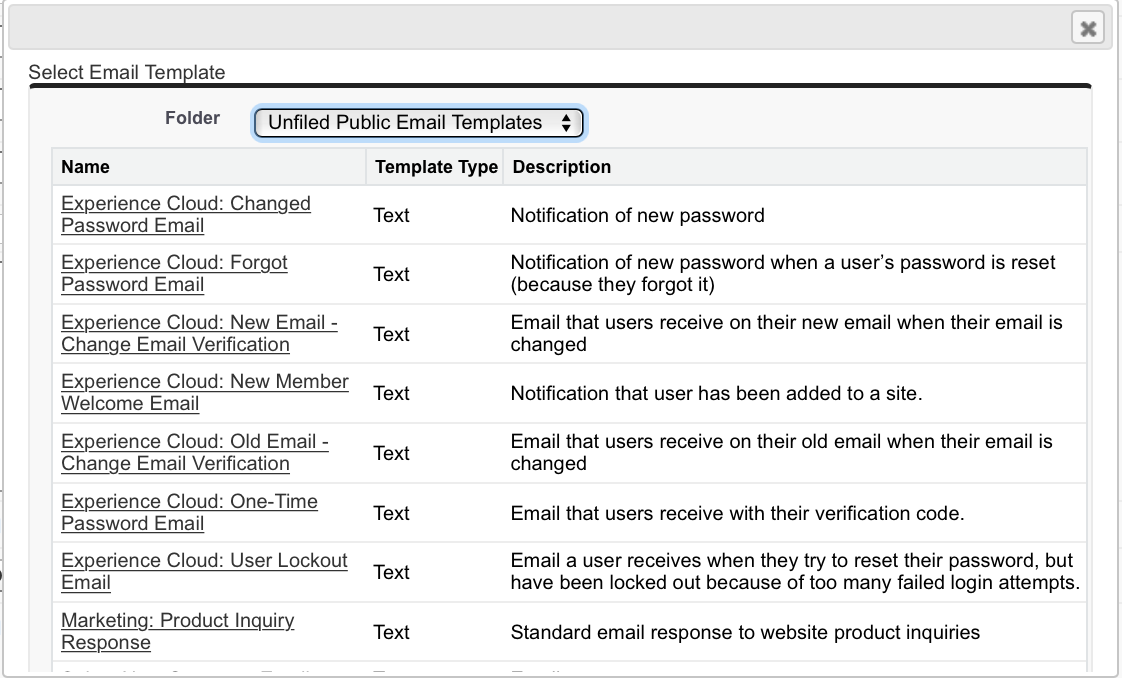
Task: Select Marketing: Product Inquiry Response template
Action: click(177, 631)
